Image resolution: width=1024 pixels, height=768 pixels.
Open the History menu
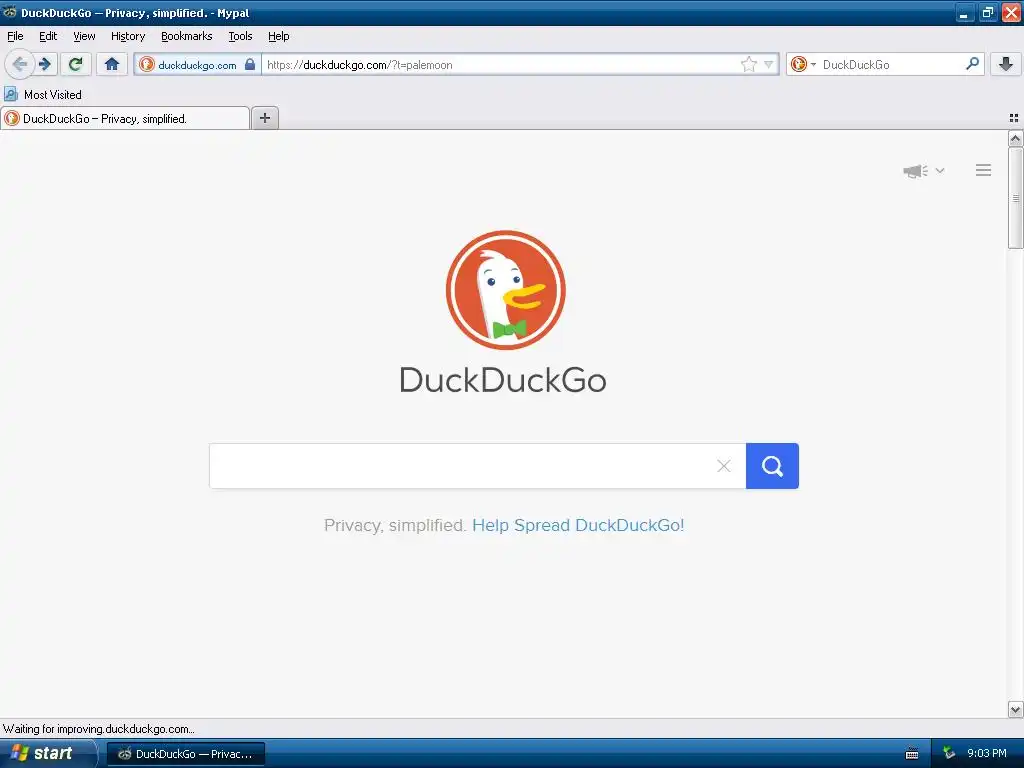[x=128, y=36]
